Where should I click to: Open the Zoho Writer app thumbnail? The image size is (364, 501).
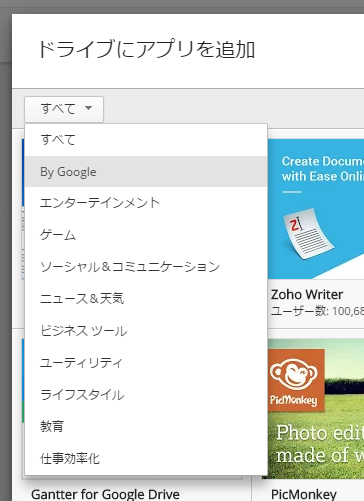point(316,209)
